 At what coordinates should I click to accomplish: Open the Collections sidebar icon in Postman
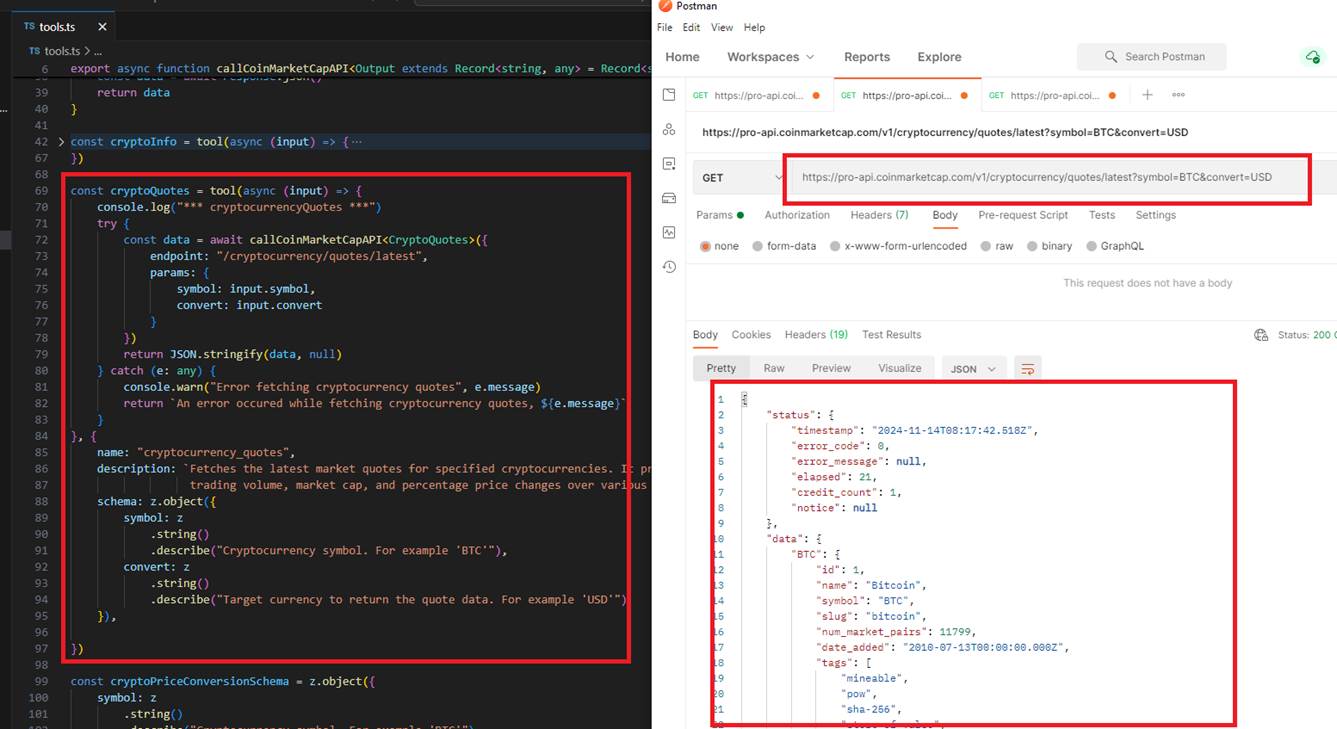[x=669, y=94]
